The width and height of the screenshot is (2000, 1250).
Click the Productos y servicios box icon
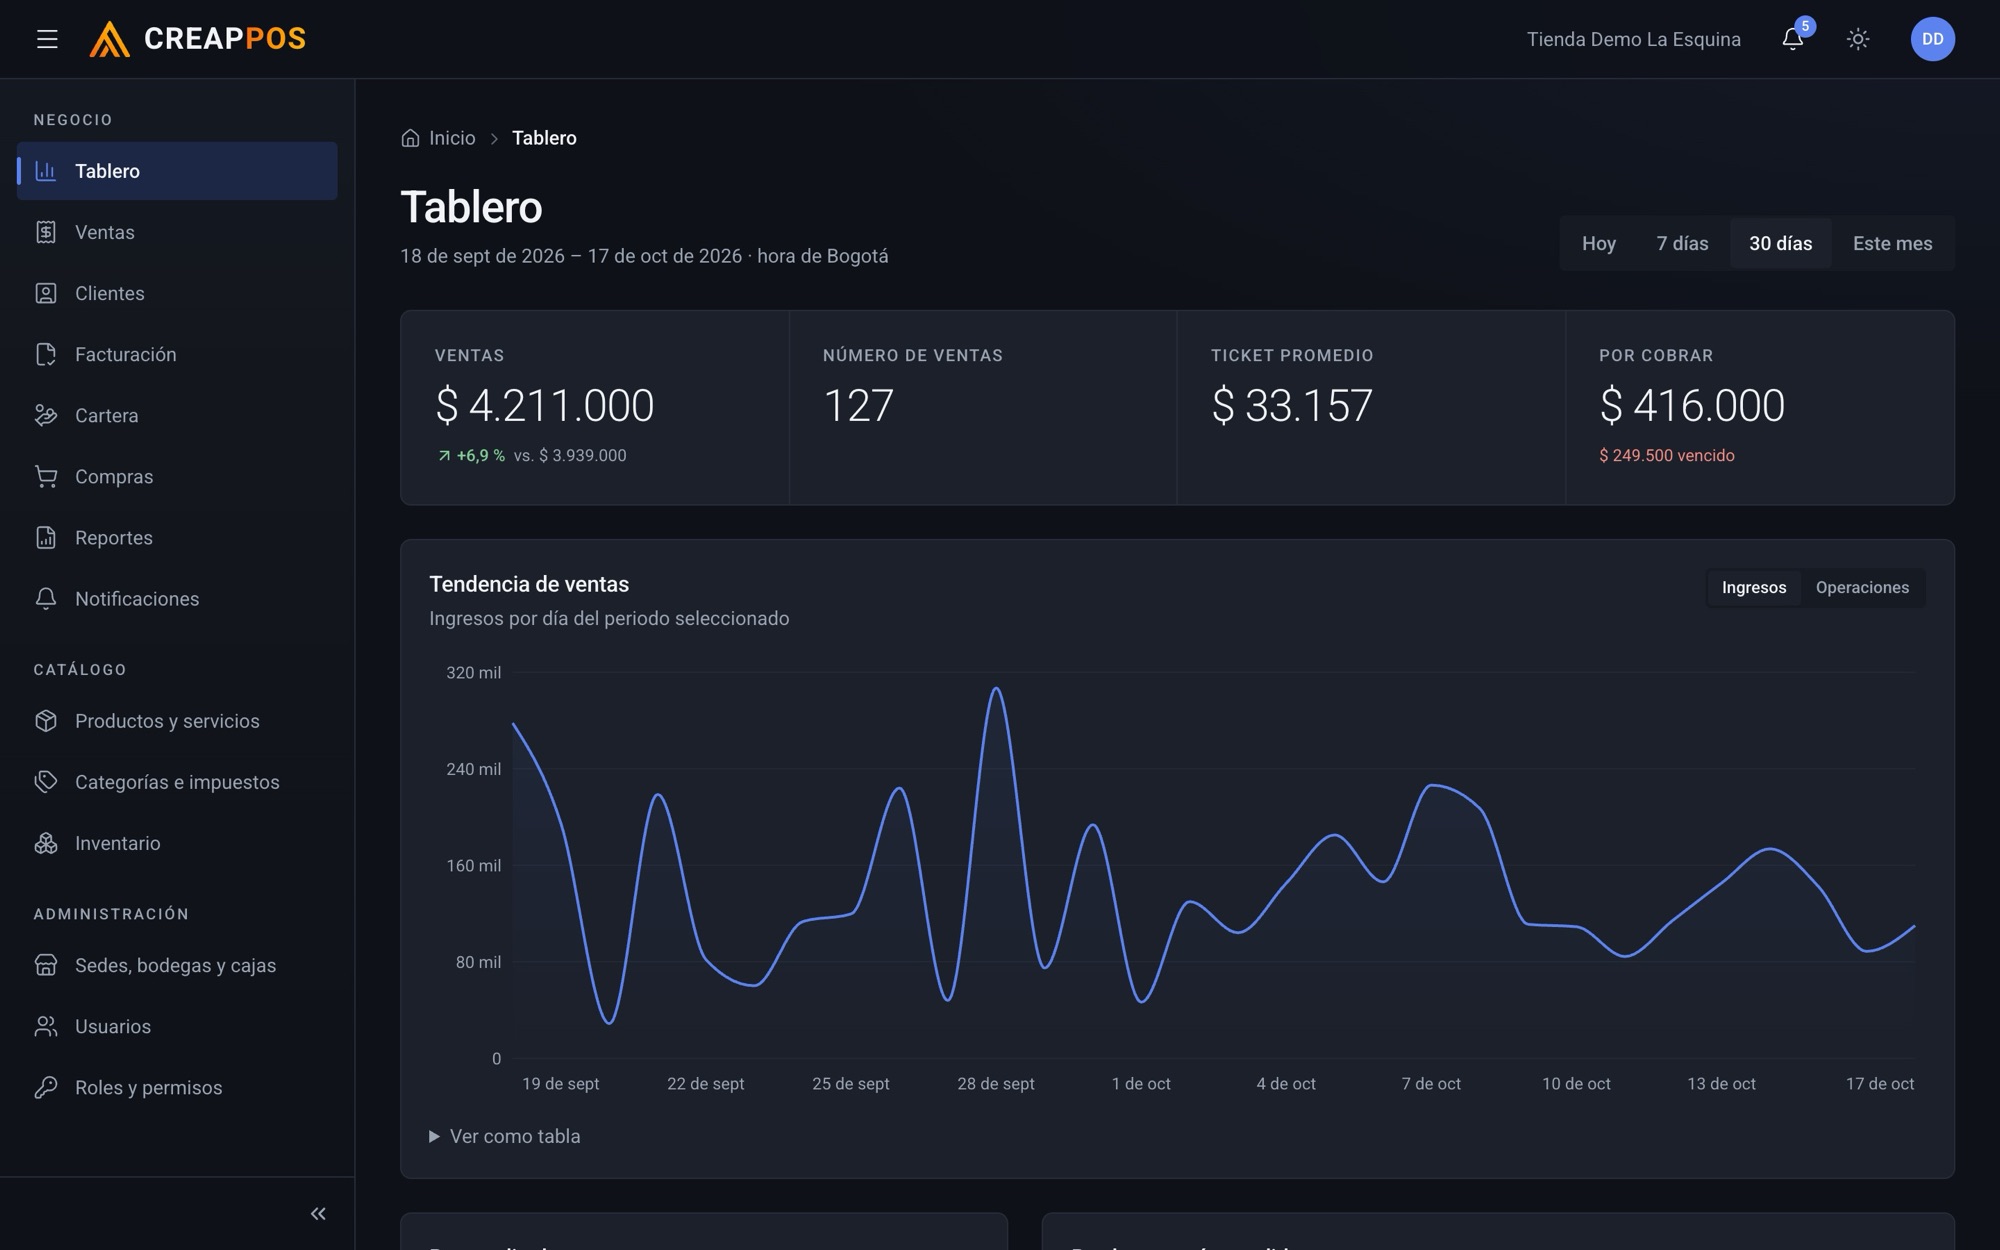click(x=46, y=721)
